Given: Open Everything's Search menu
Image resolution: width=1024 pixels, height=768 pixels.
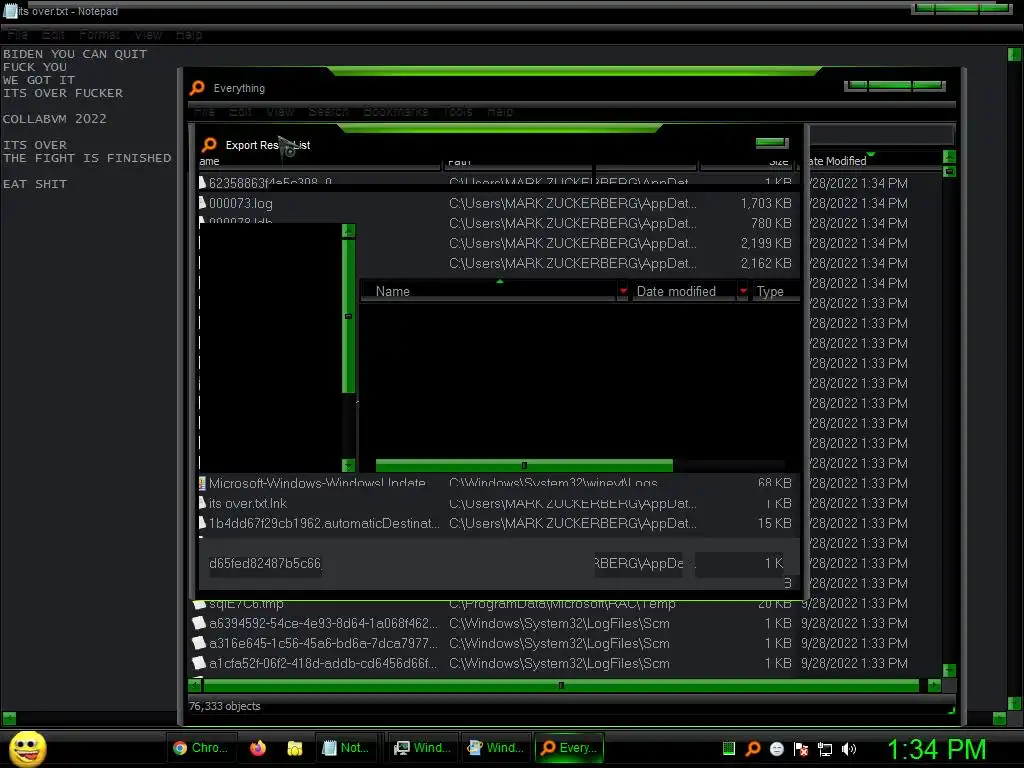Looking at the screenshot, I should 328,112.
